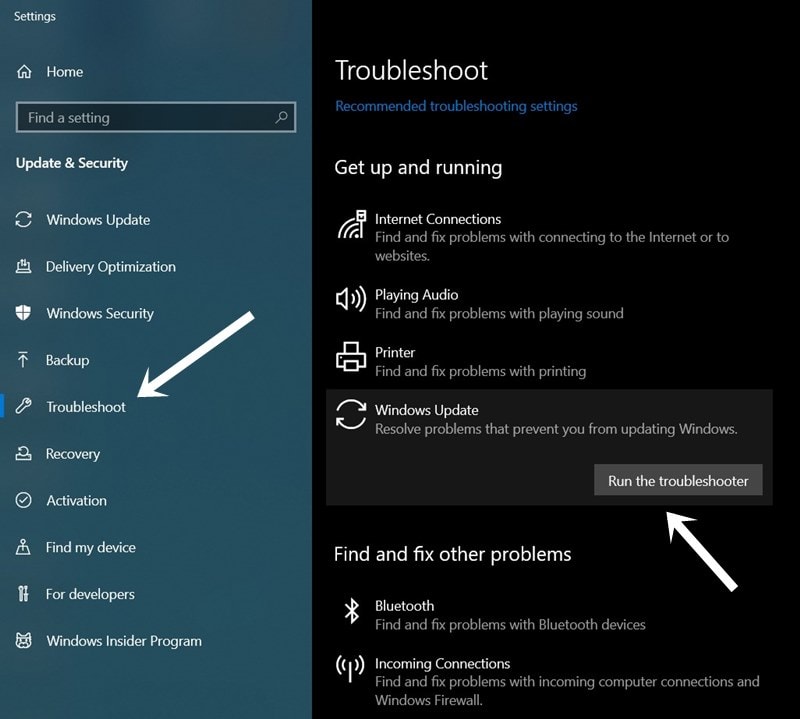Image resolution: width=800 pixels, height=719 pixels.
Task: Run the troubleshooter for Windows Update
Action: [x=678, y=480]
